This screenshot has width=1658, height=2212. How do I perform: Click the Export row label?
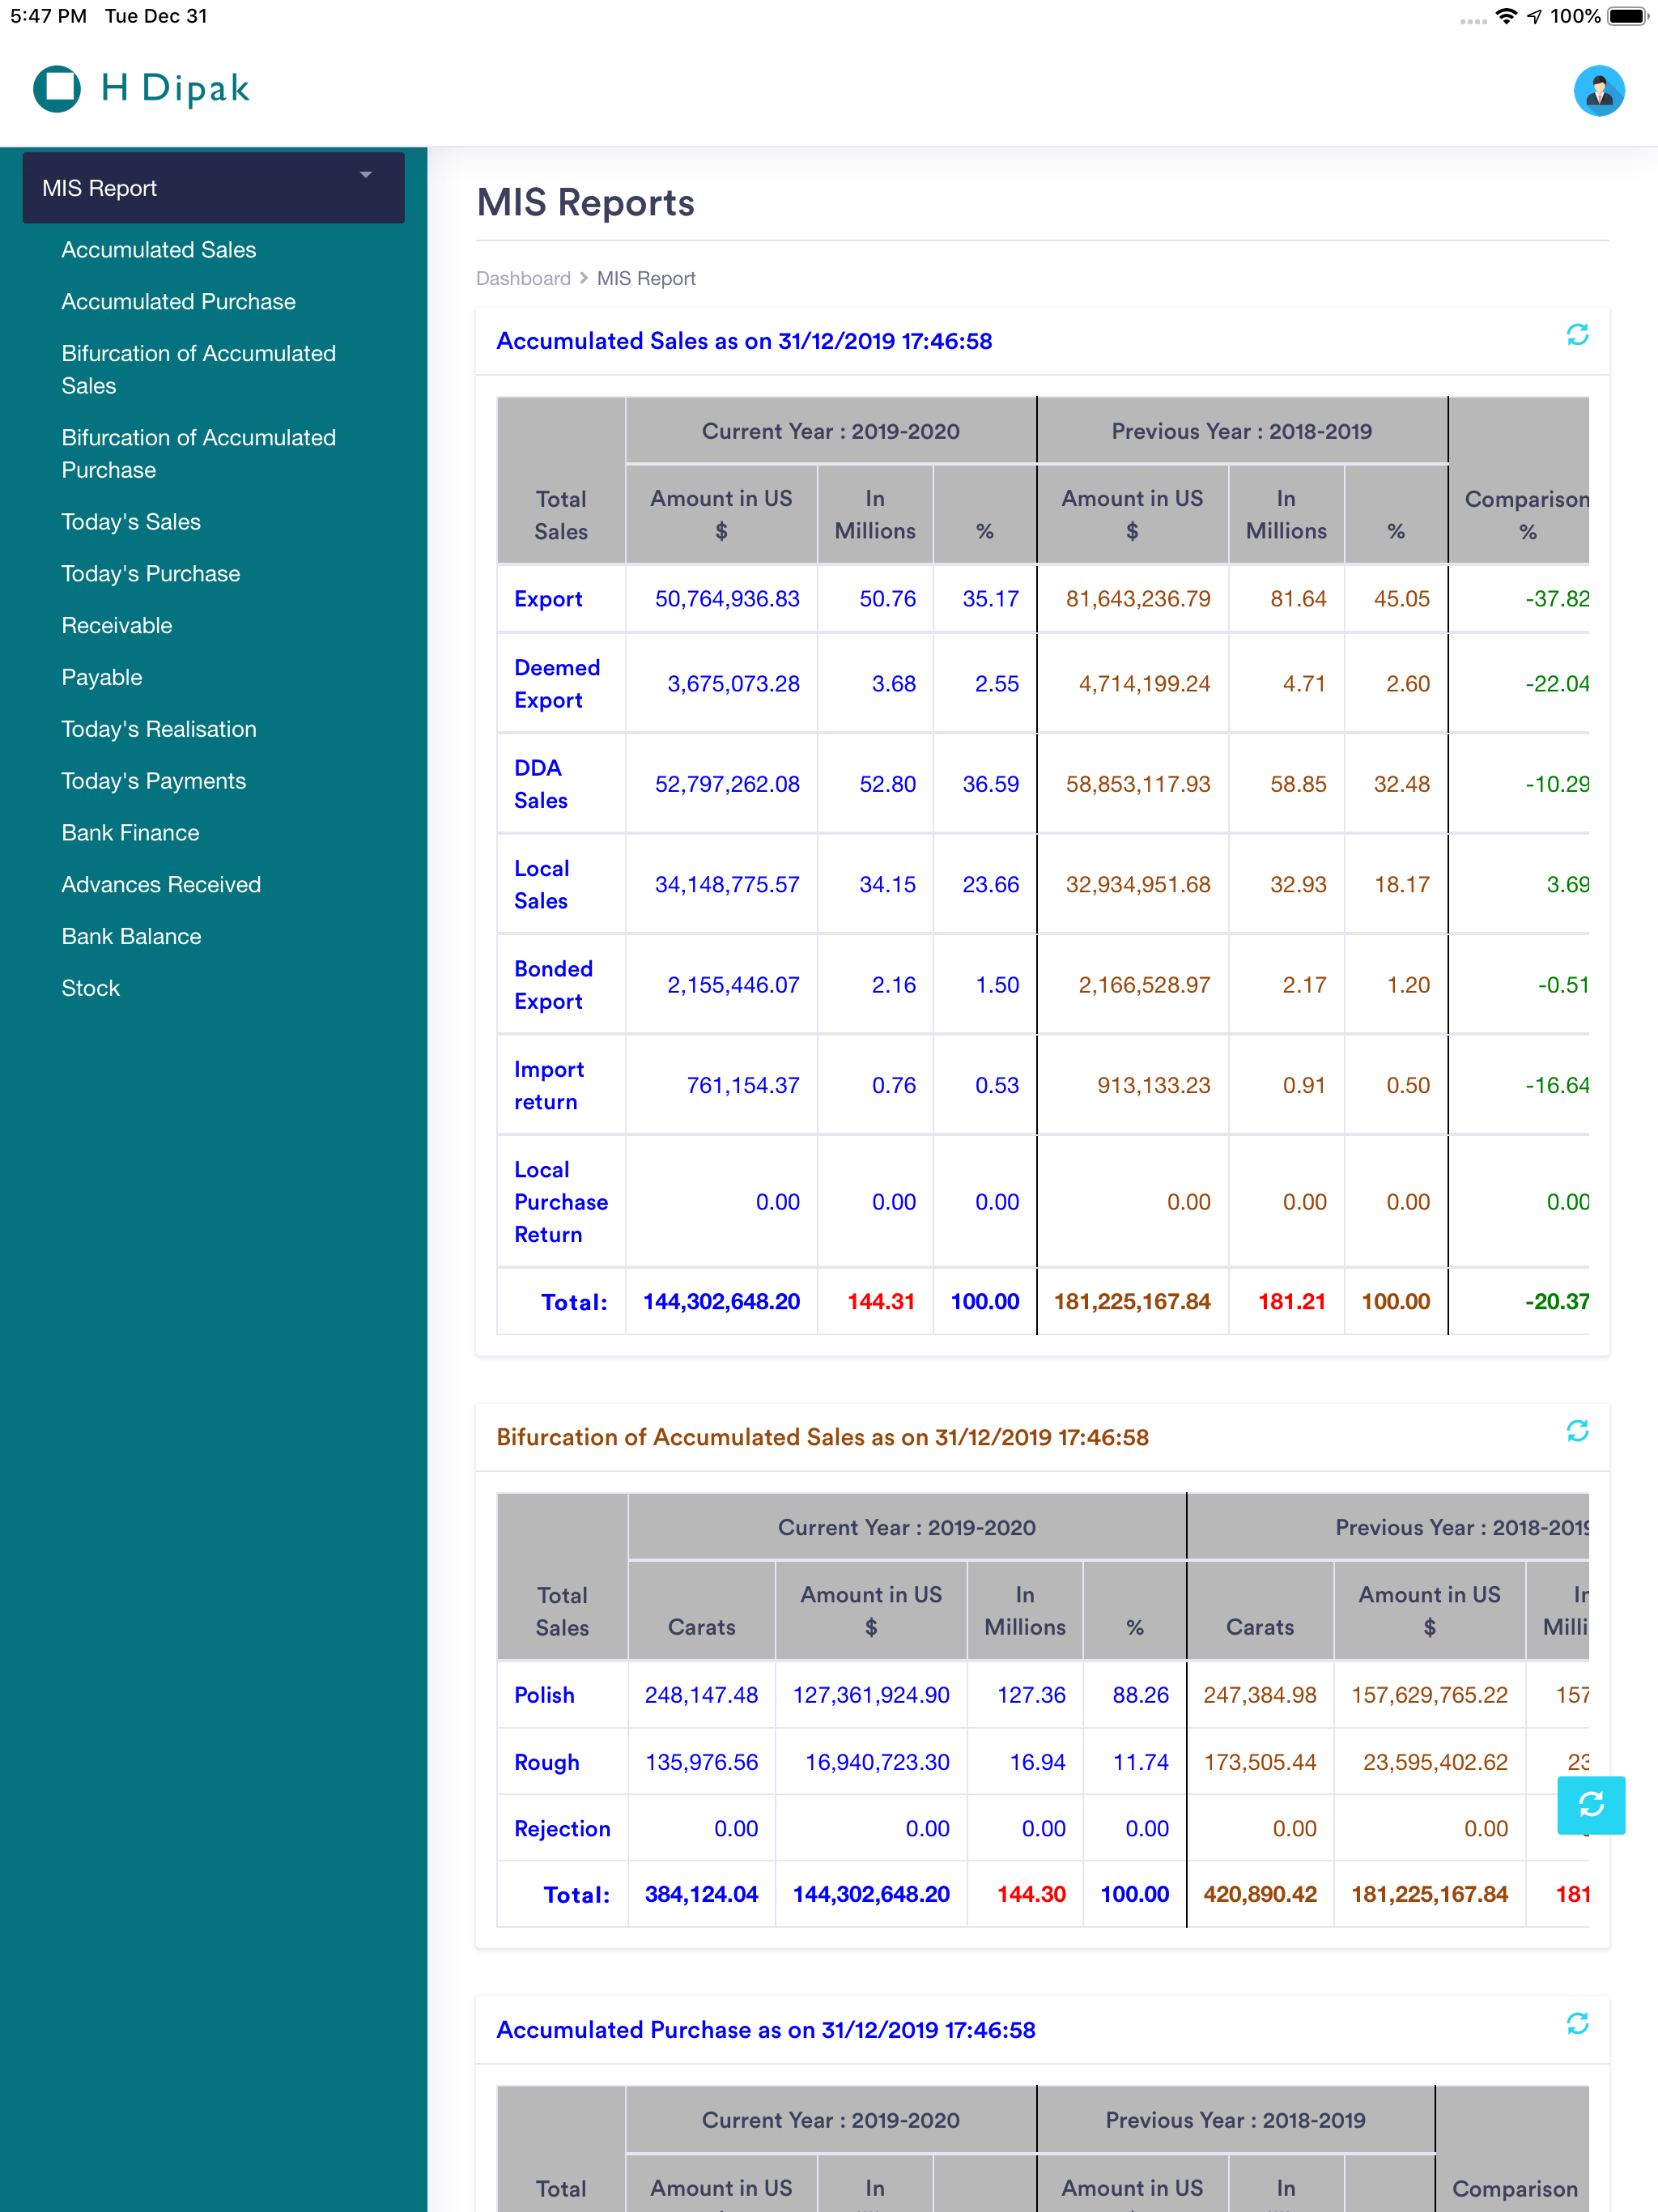[x=548, y=599]
